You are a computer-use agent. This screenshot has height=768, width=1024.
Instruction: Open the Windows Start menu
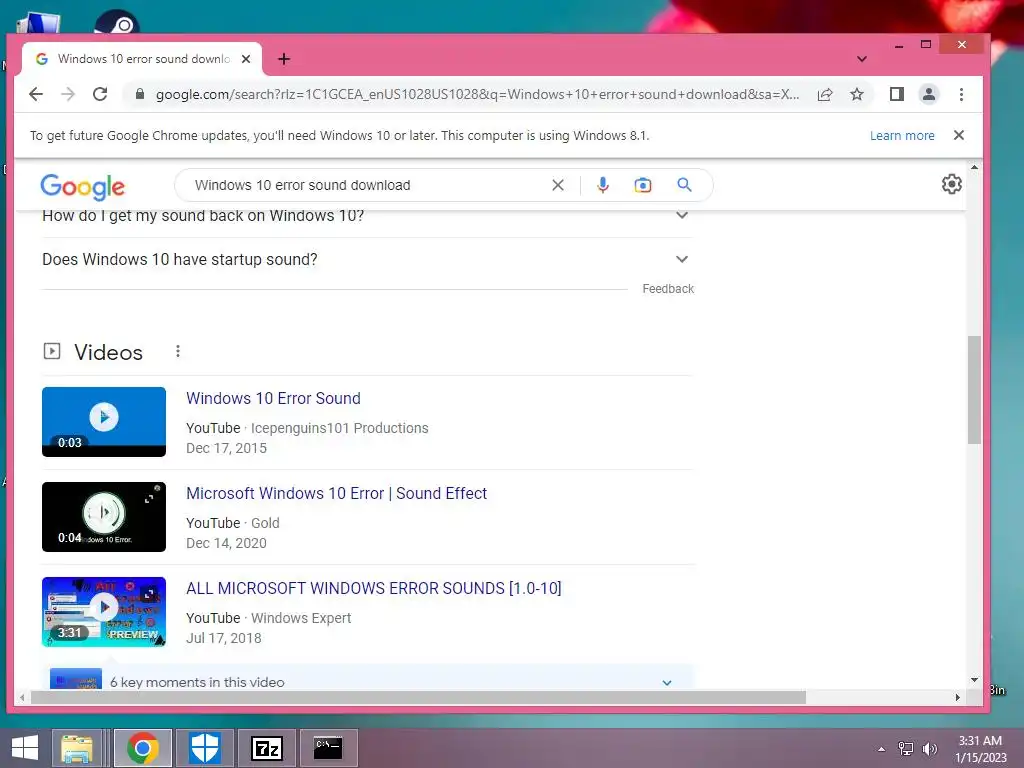[25, 748]
